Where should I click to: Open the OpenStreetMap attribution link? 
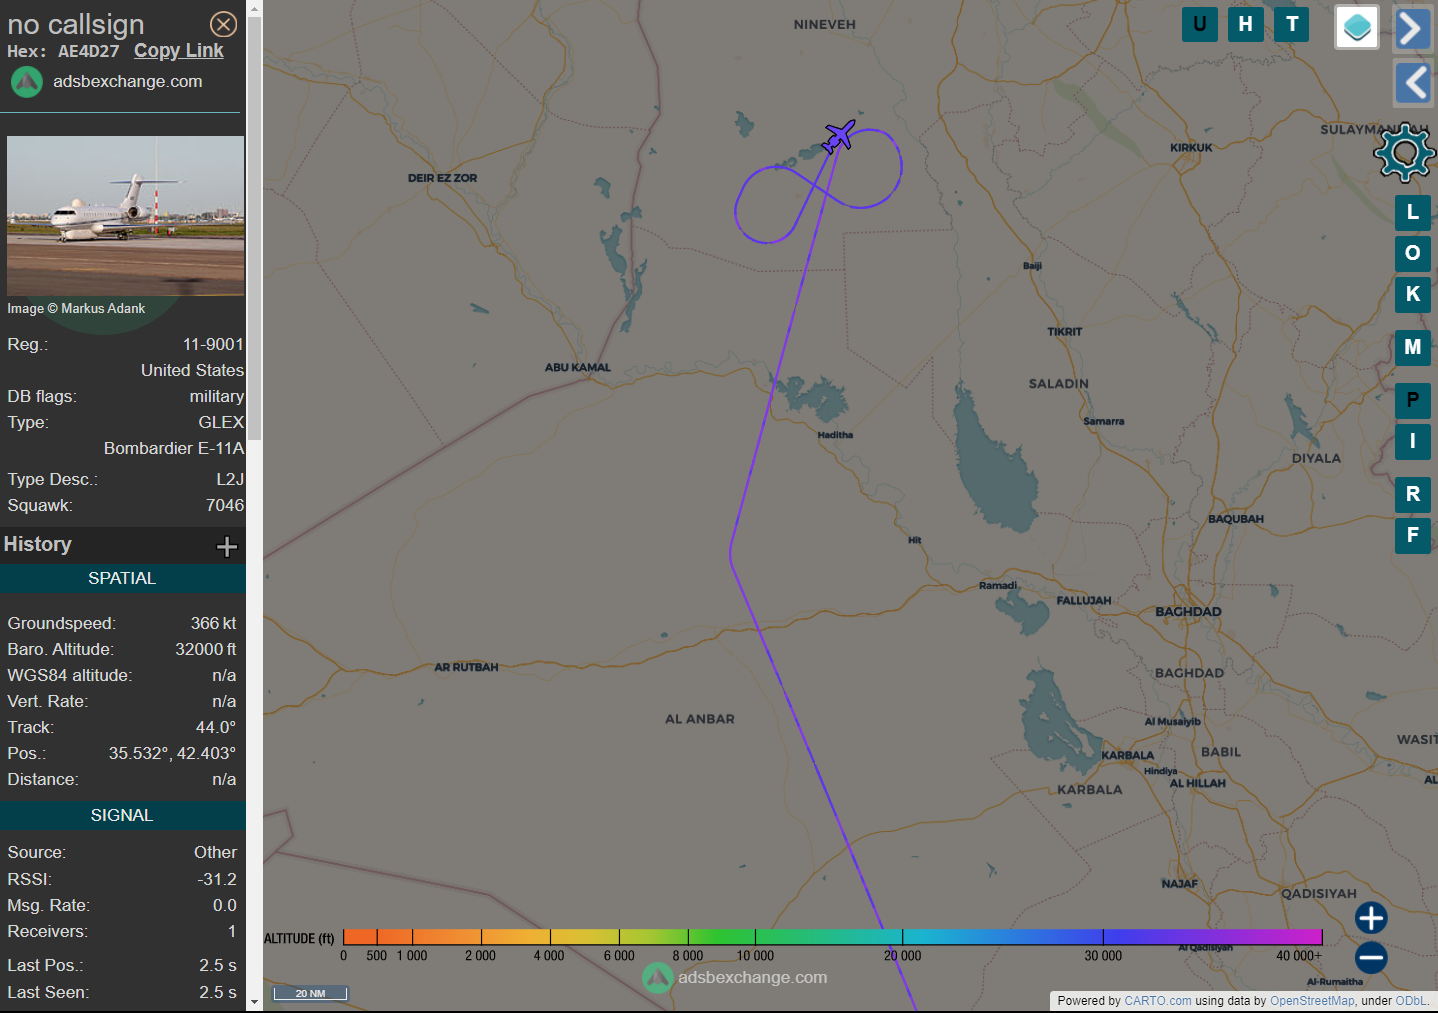(x=1312, y=1000)
